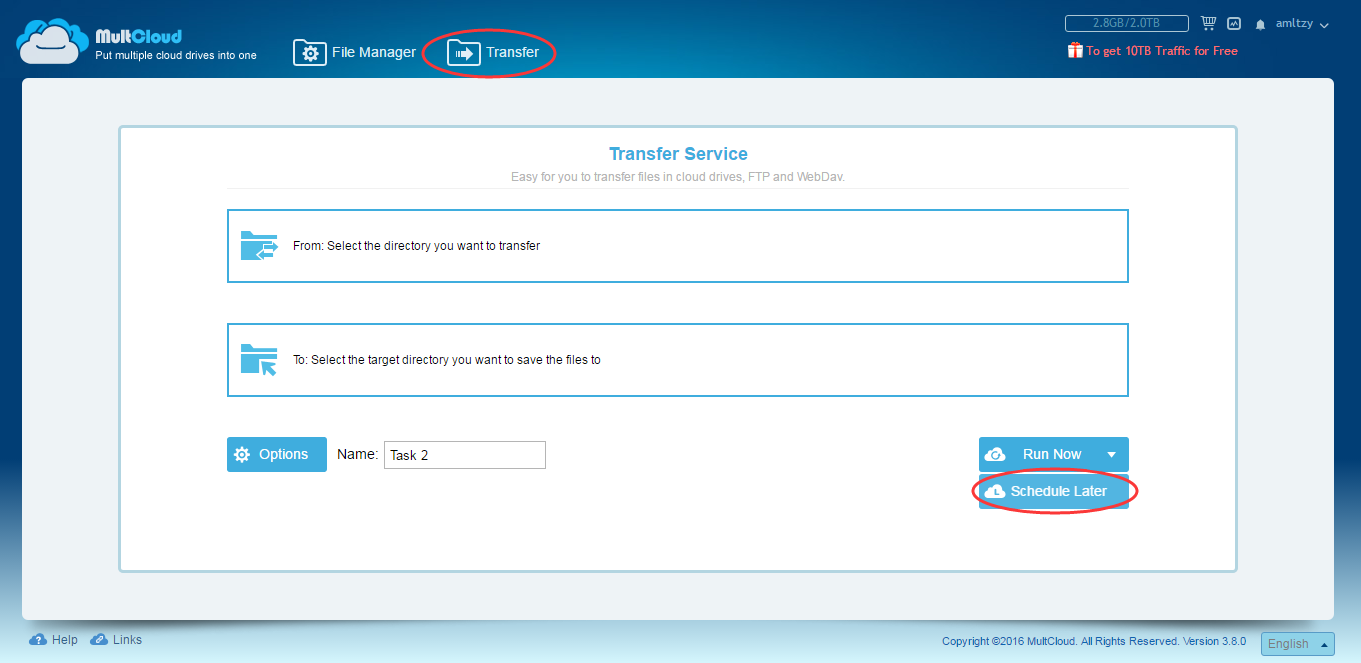The image size is (1361, 663).
Task: Open the English language dropdown
Action: (x=1298, y=644)
